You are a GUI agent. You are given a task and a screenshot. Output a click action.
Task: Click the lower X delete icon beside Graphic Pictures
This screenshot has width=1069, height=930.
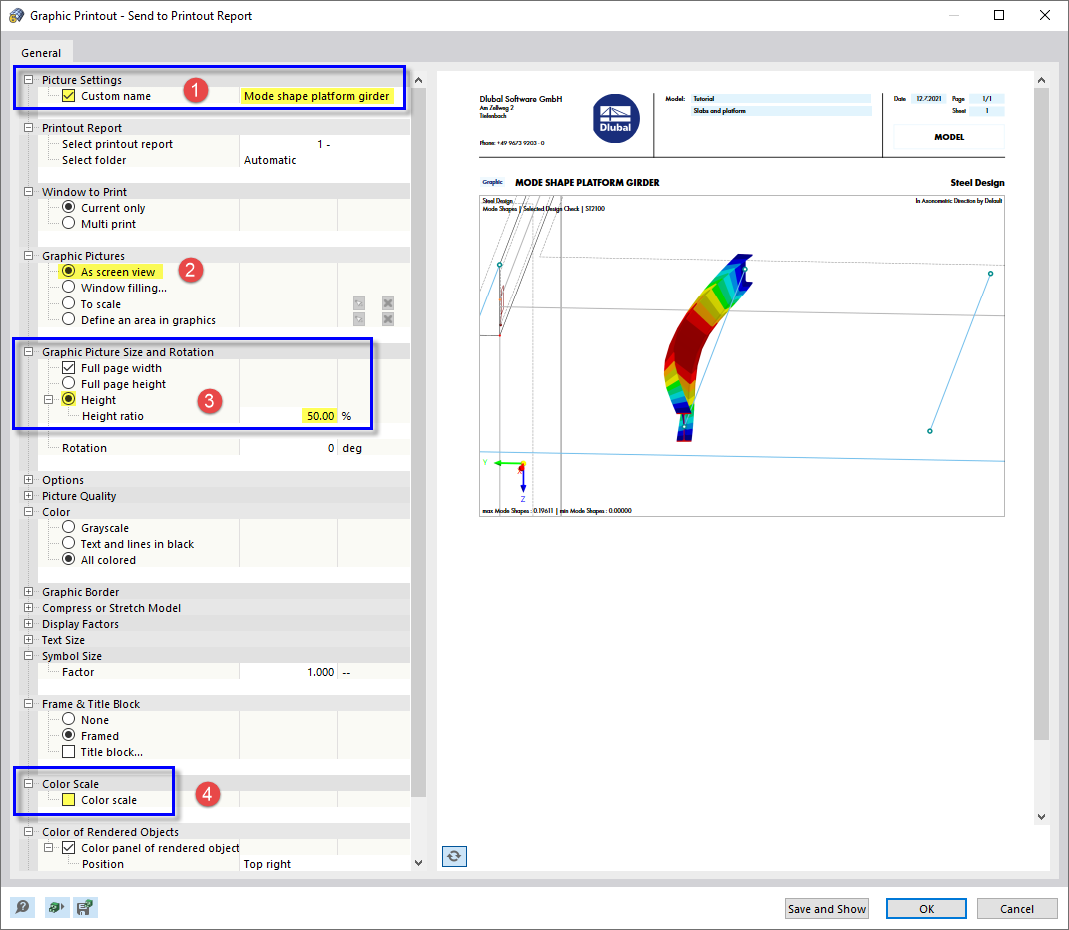tap(388, 319)
